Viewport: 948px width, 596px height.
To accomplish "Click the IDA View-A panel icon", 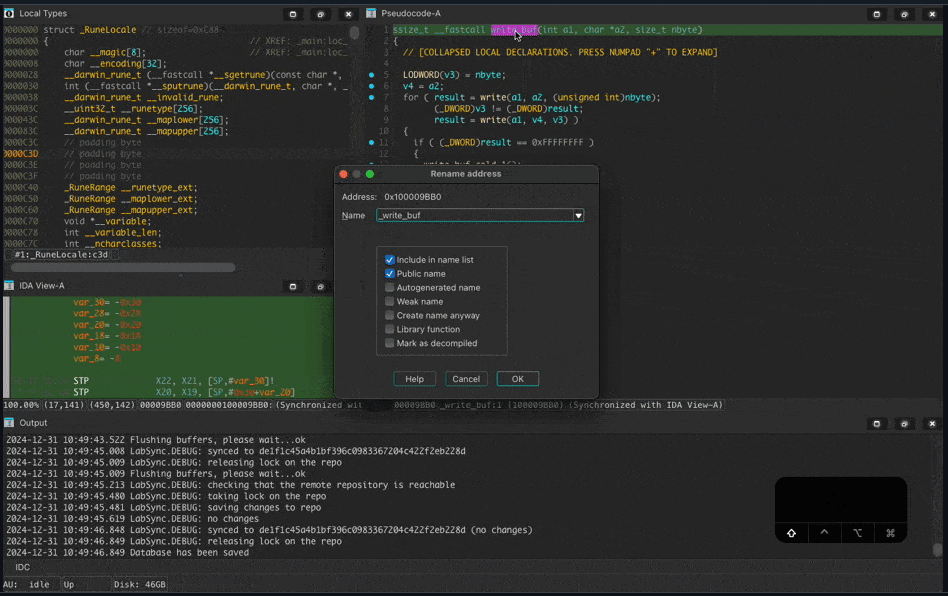I will point(9,286).
